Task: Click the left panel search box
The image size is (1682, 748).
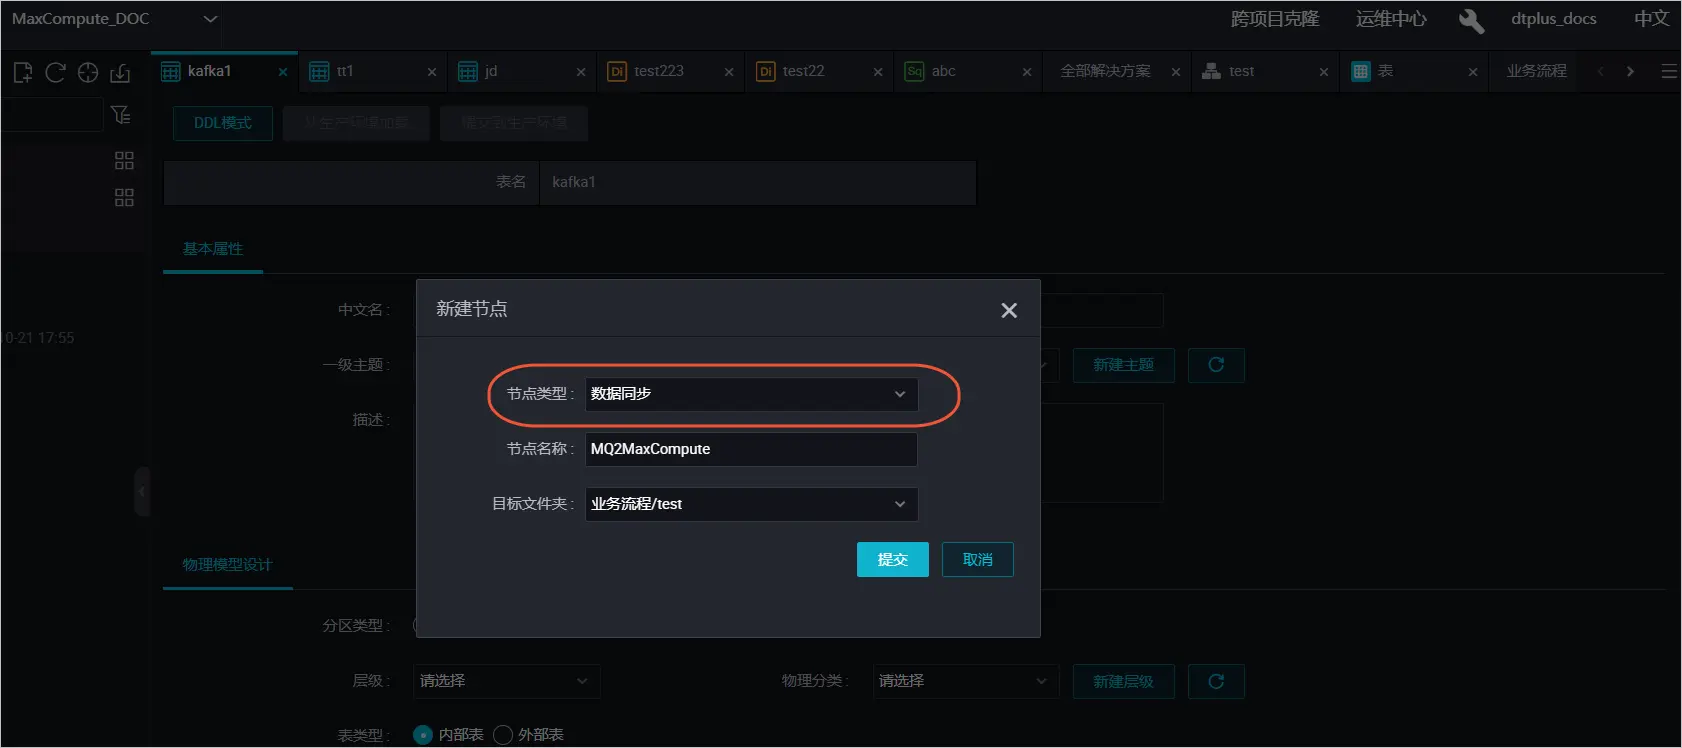Action: click(x=51, y=115)
